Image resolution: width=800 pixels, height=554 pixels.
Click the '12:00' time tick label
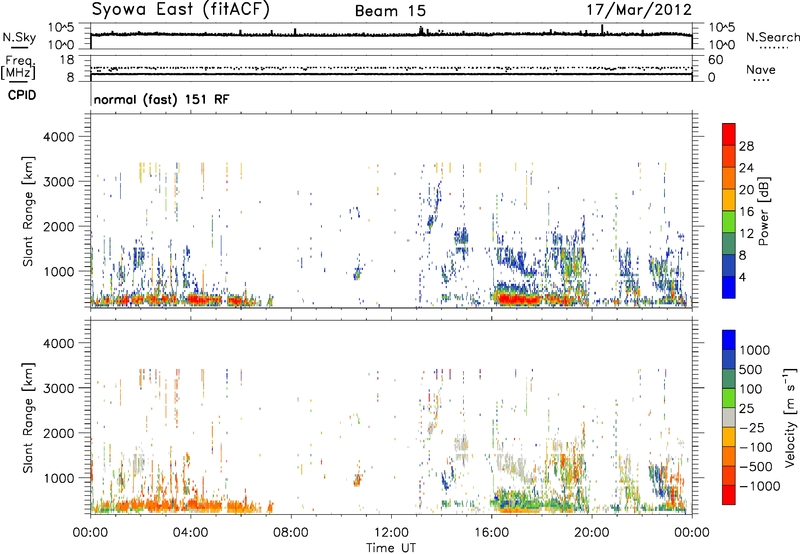[x=391, y=533]
